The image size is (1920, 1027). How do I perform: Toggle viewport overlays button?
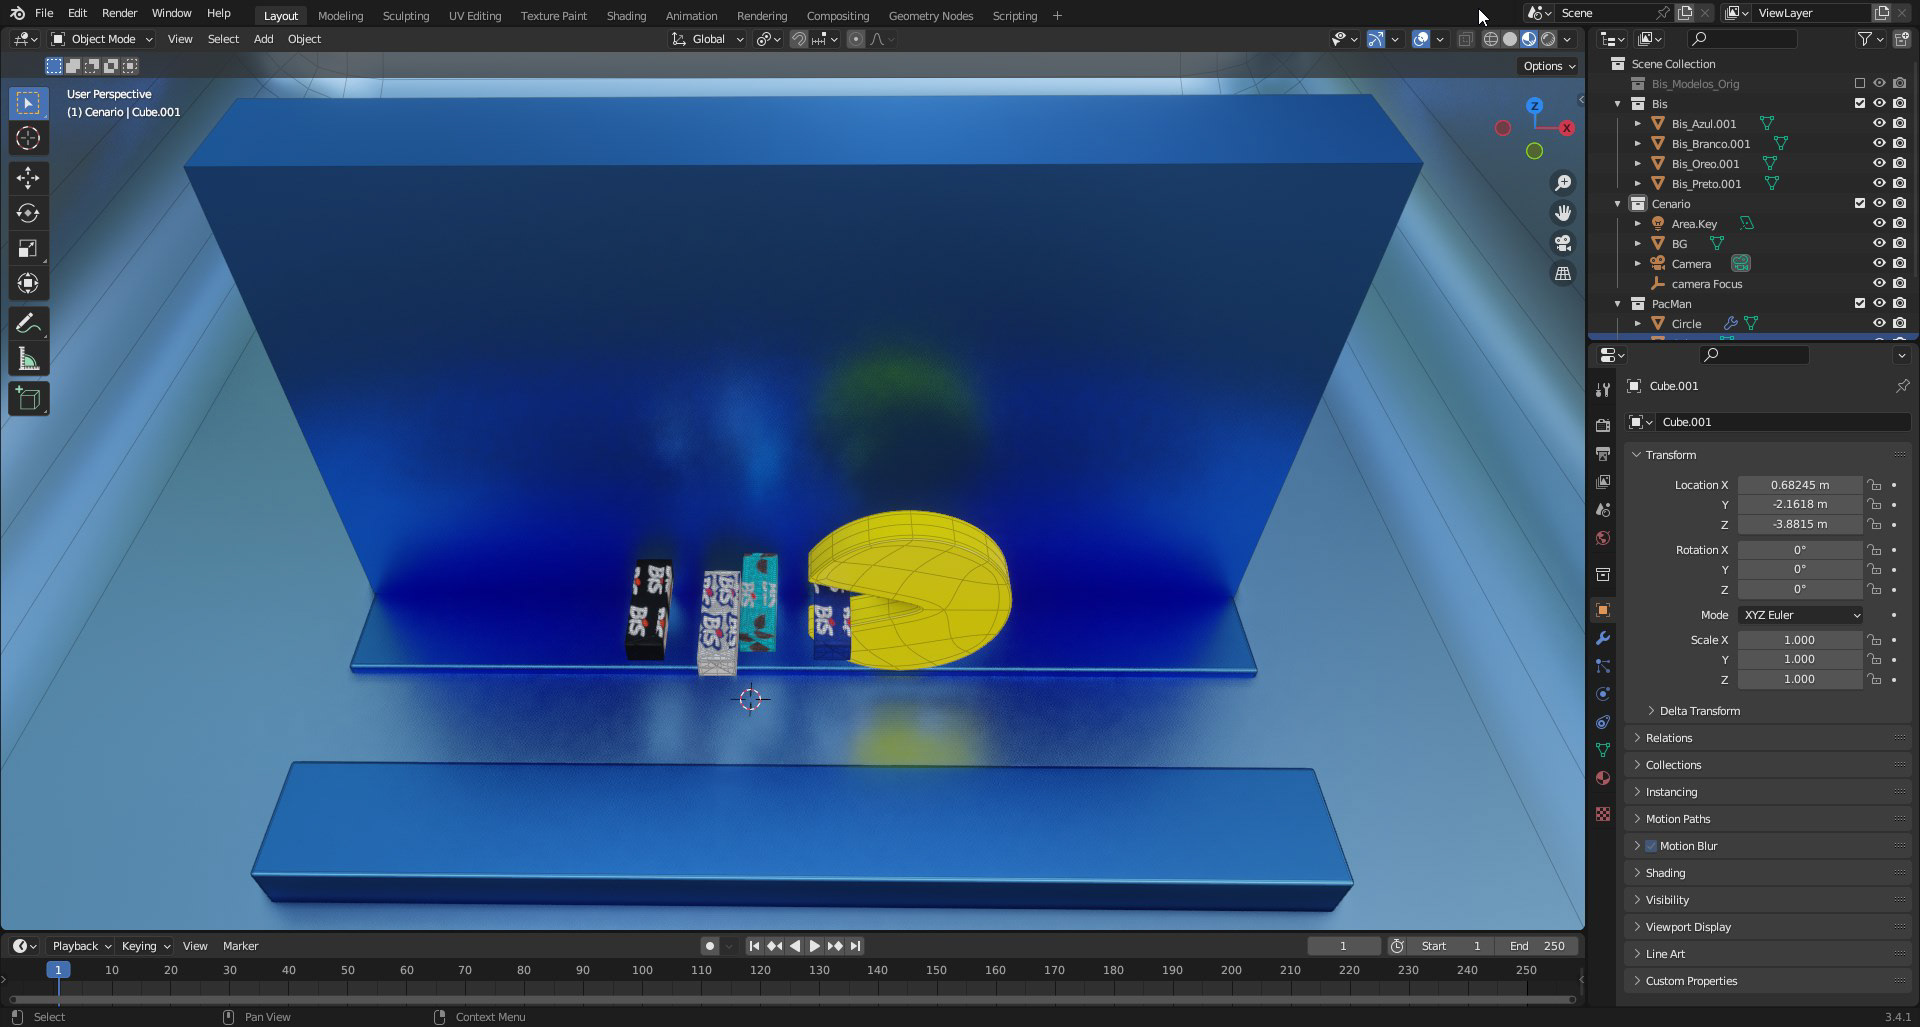[1420, 39]
